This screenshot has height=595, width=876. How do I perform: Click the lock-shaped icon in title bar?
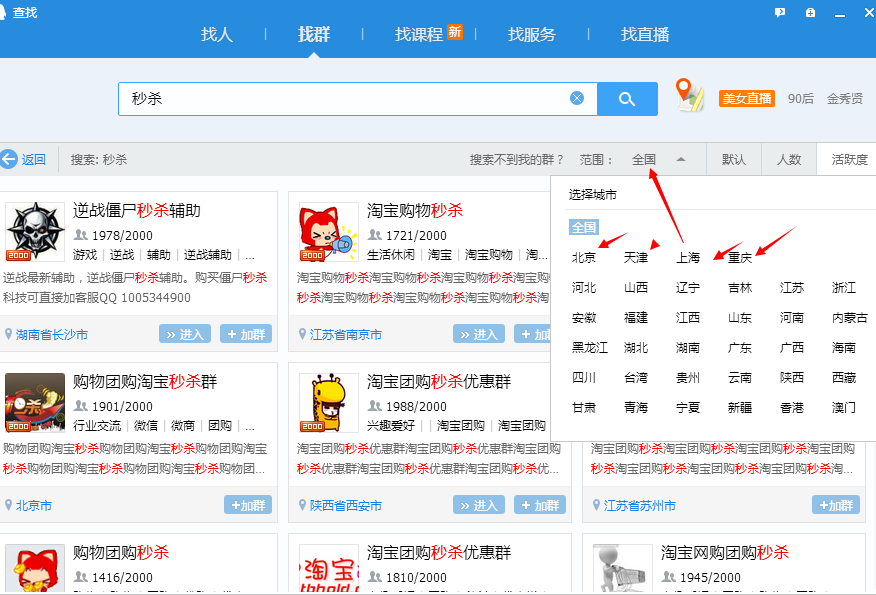[x=810, y=12]
